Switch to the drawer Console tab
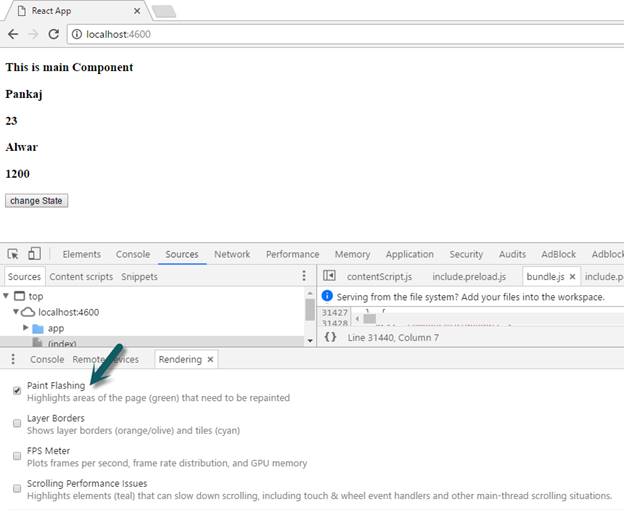Screen dimensions: 624x515 pos(47,359)
